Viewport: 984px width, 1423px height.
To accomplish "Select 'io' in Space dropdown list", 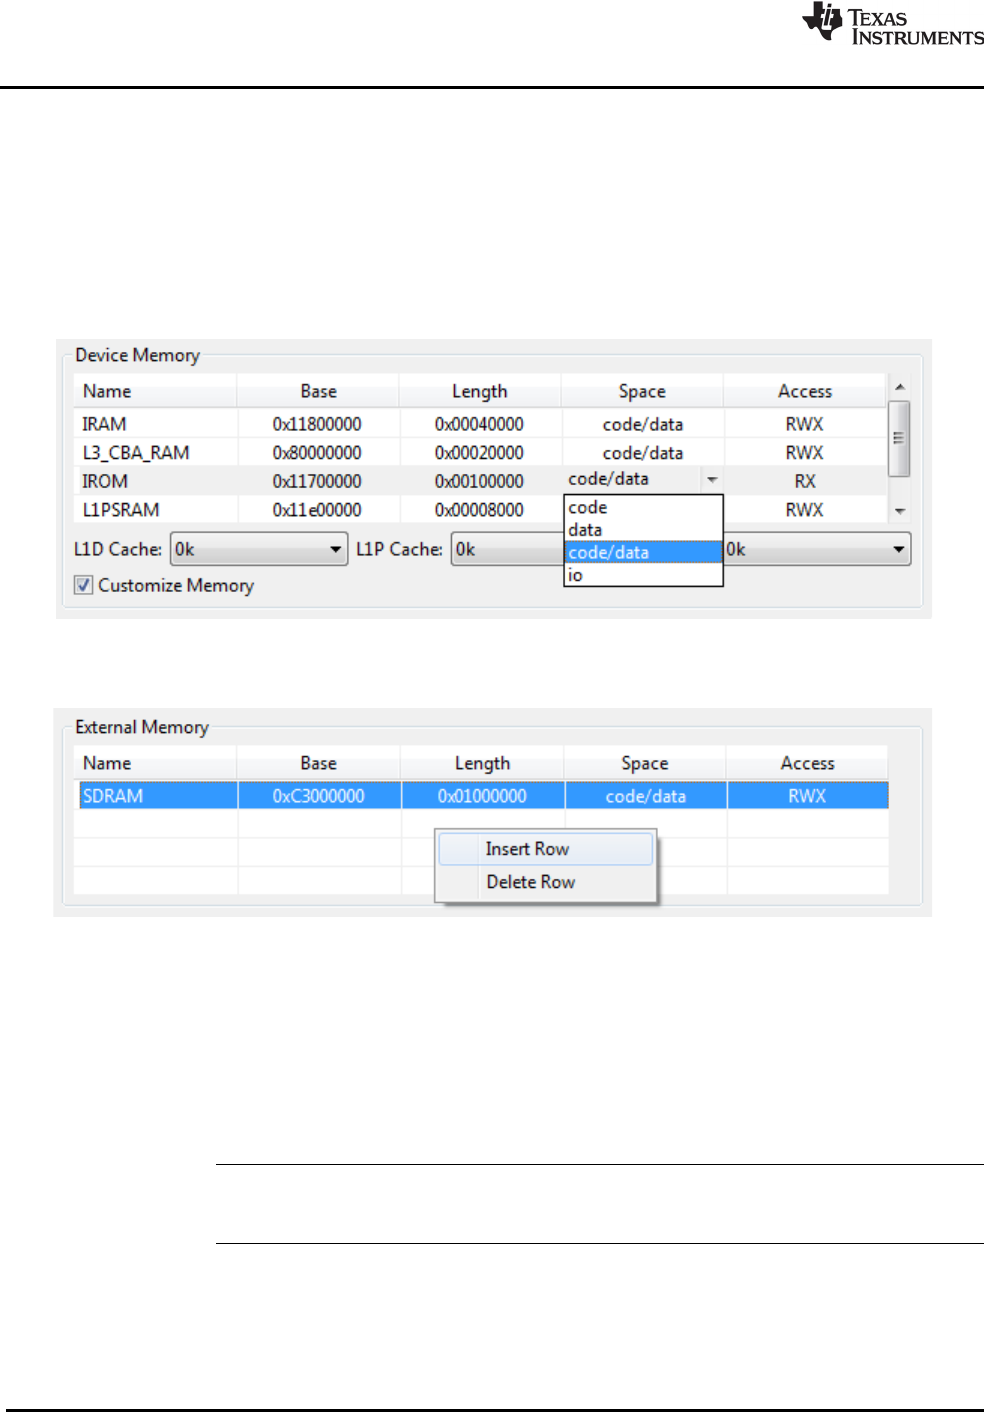I will [643, 575].
